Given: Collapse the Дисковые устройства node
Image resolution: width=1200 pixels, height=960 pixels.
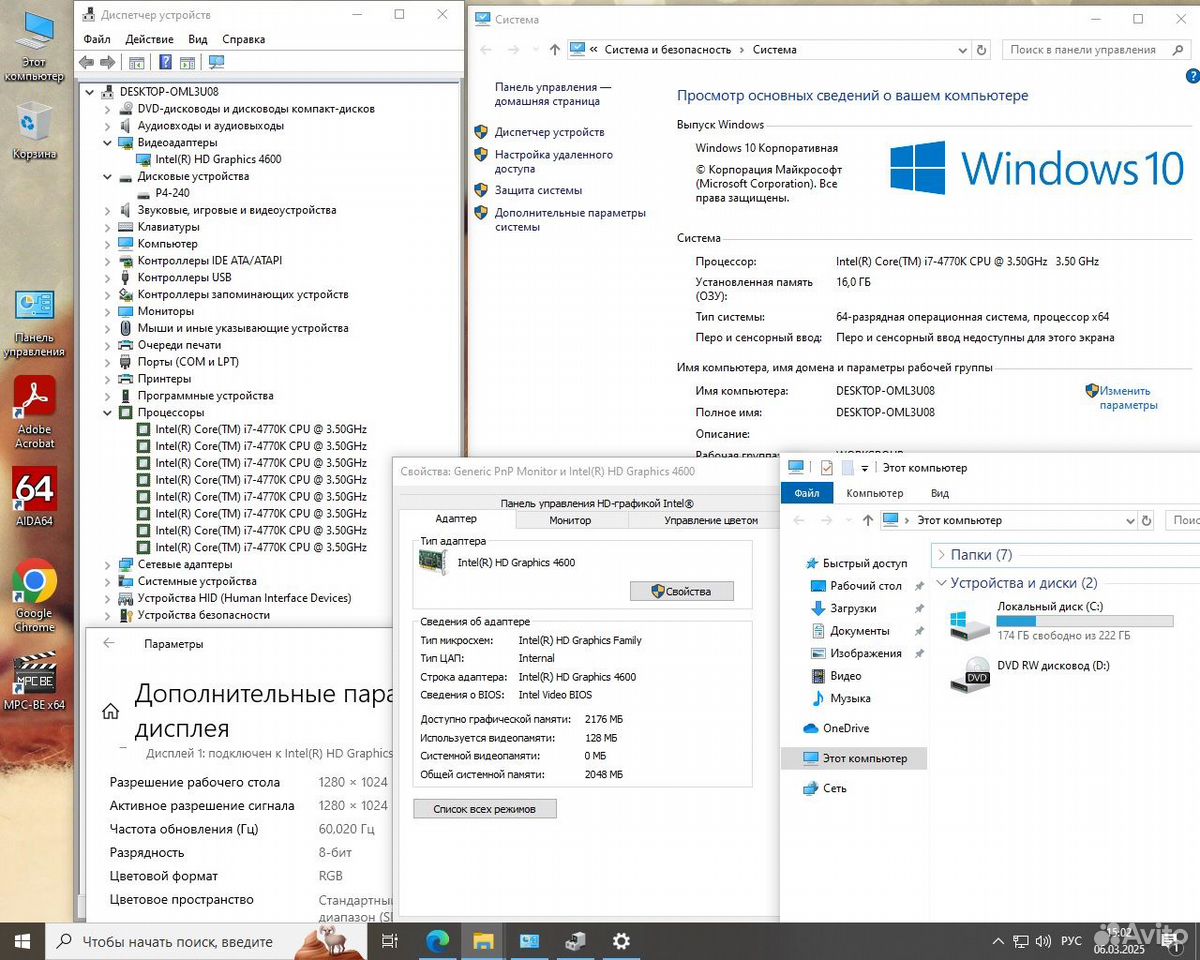Looking at the screenshot, I should click(x=107, y=177).
